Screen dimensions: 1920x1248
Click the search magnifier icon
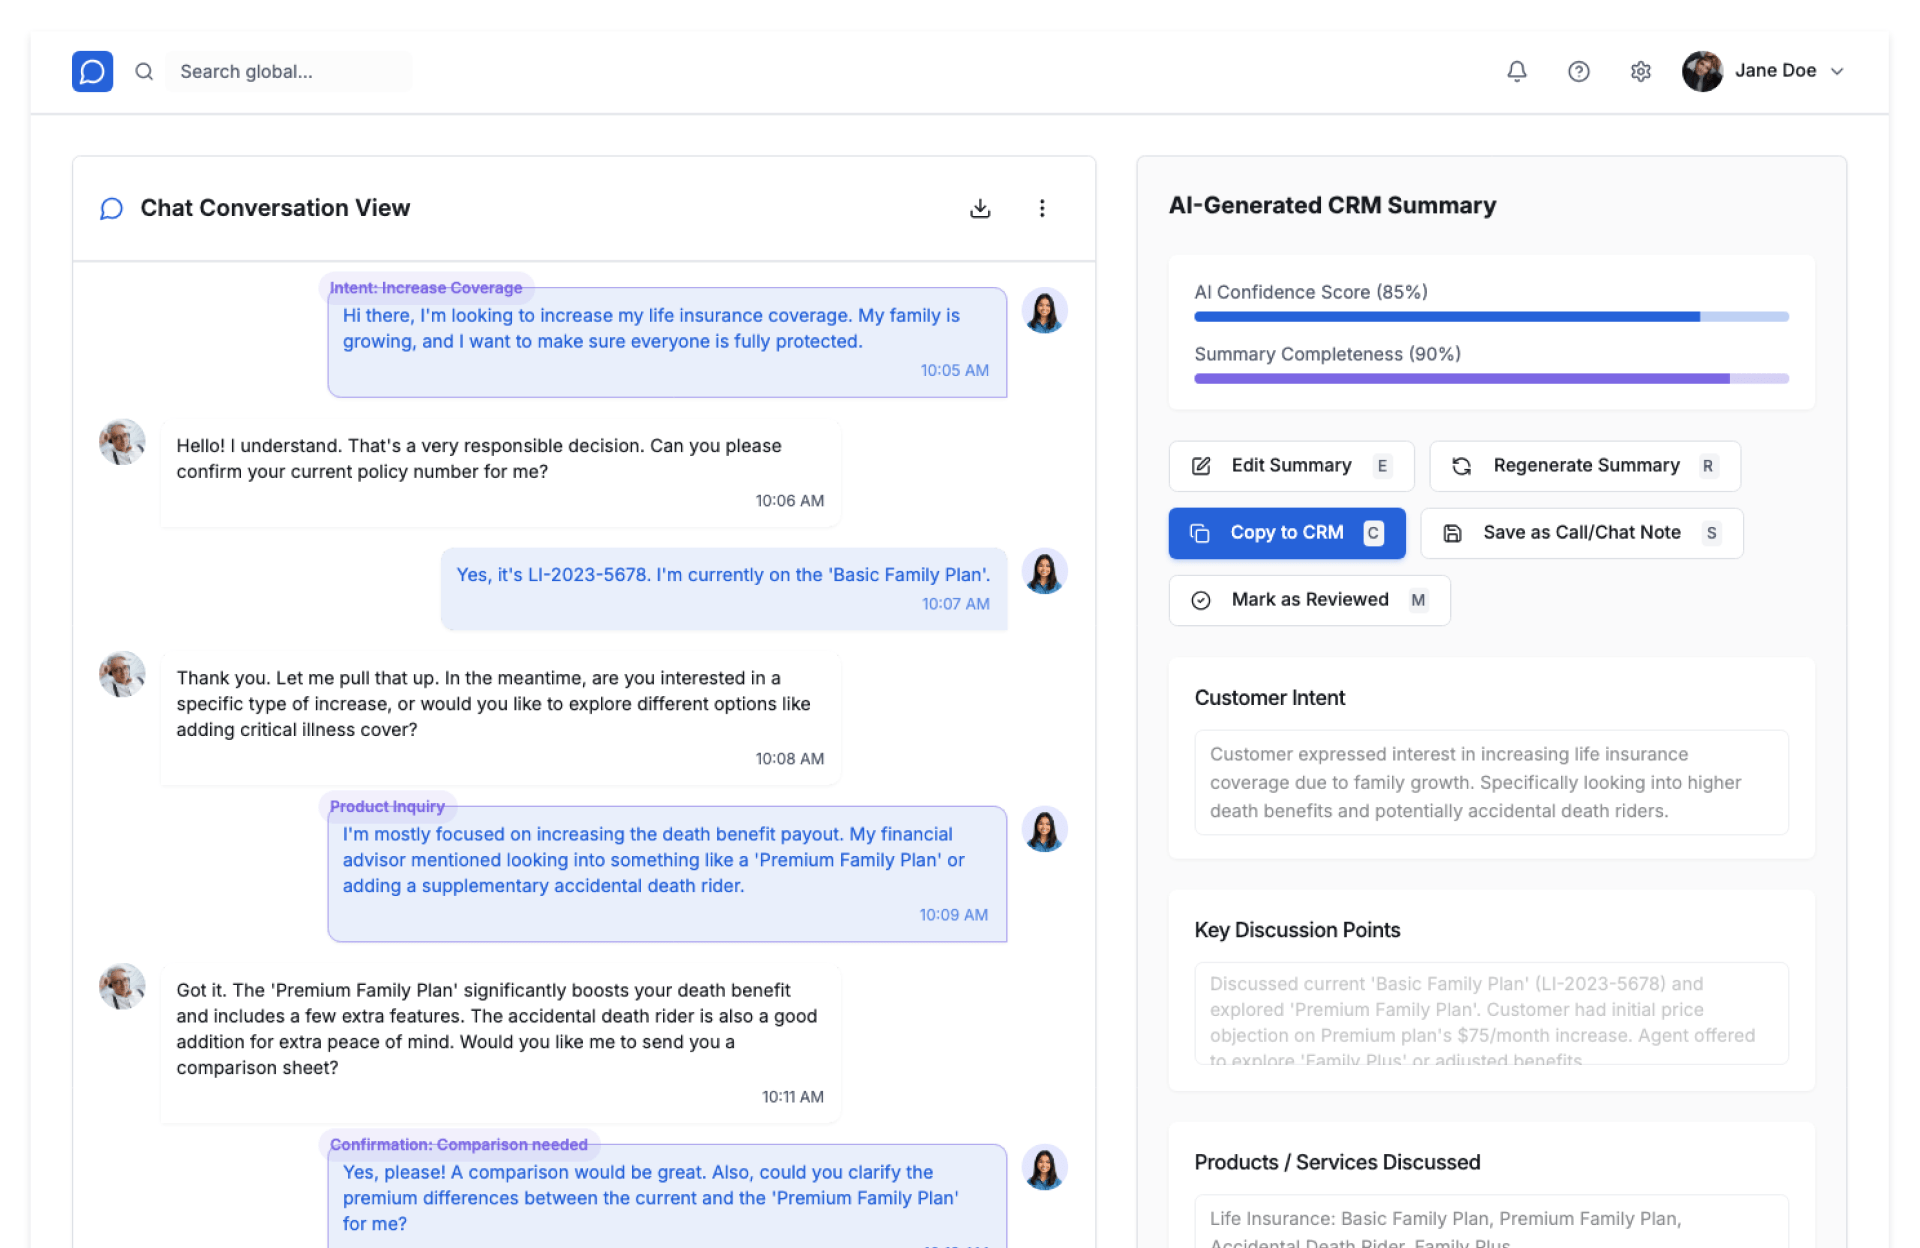click(144, 71)
